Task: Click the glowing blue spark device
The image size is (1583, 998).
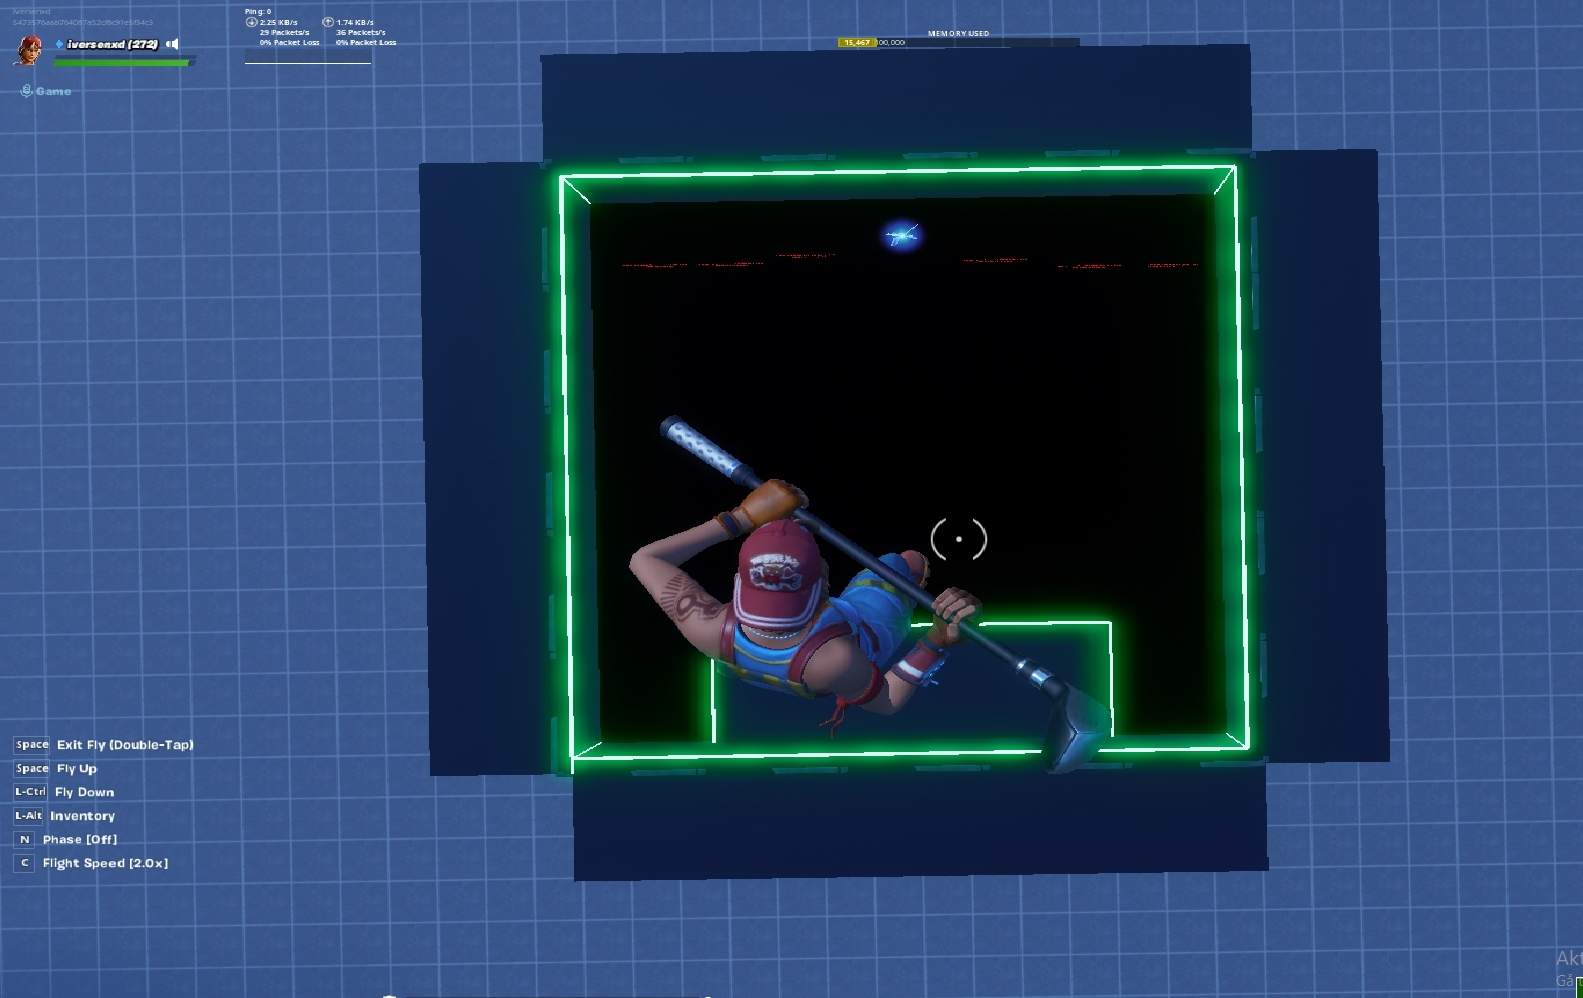Action: [x=902, y=236]
